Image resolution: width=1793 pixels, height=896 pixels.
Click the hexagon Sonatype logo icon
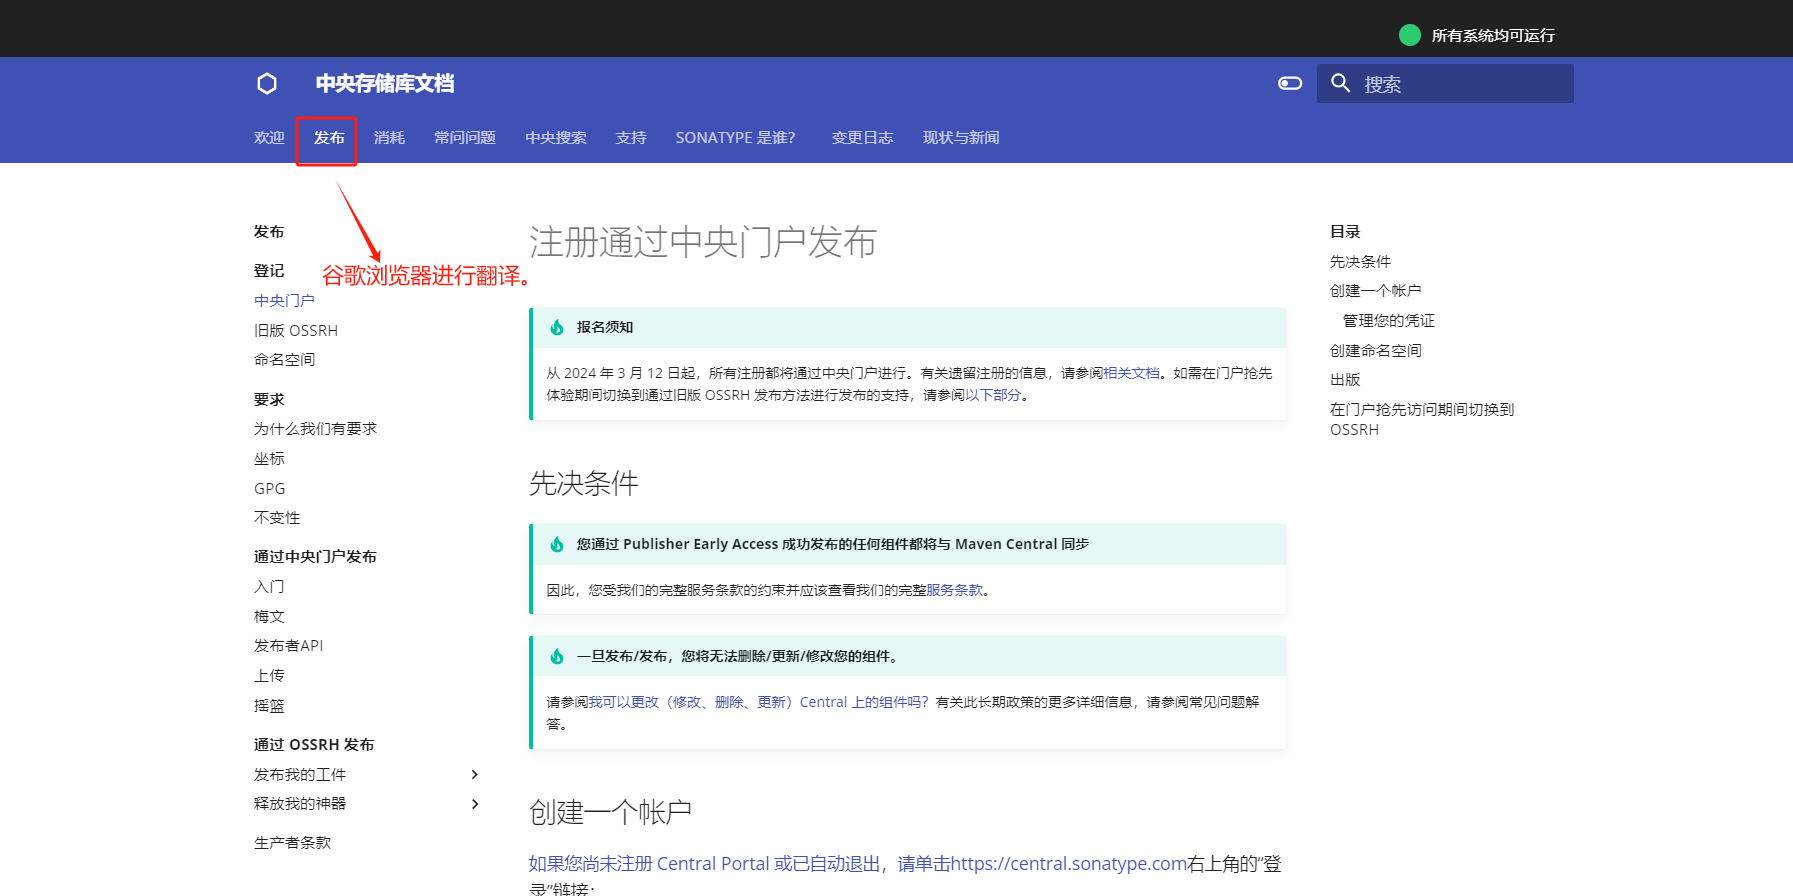click(267, 84)
